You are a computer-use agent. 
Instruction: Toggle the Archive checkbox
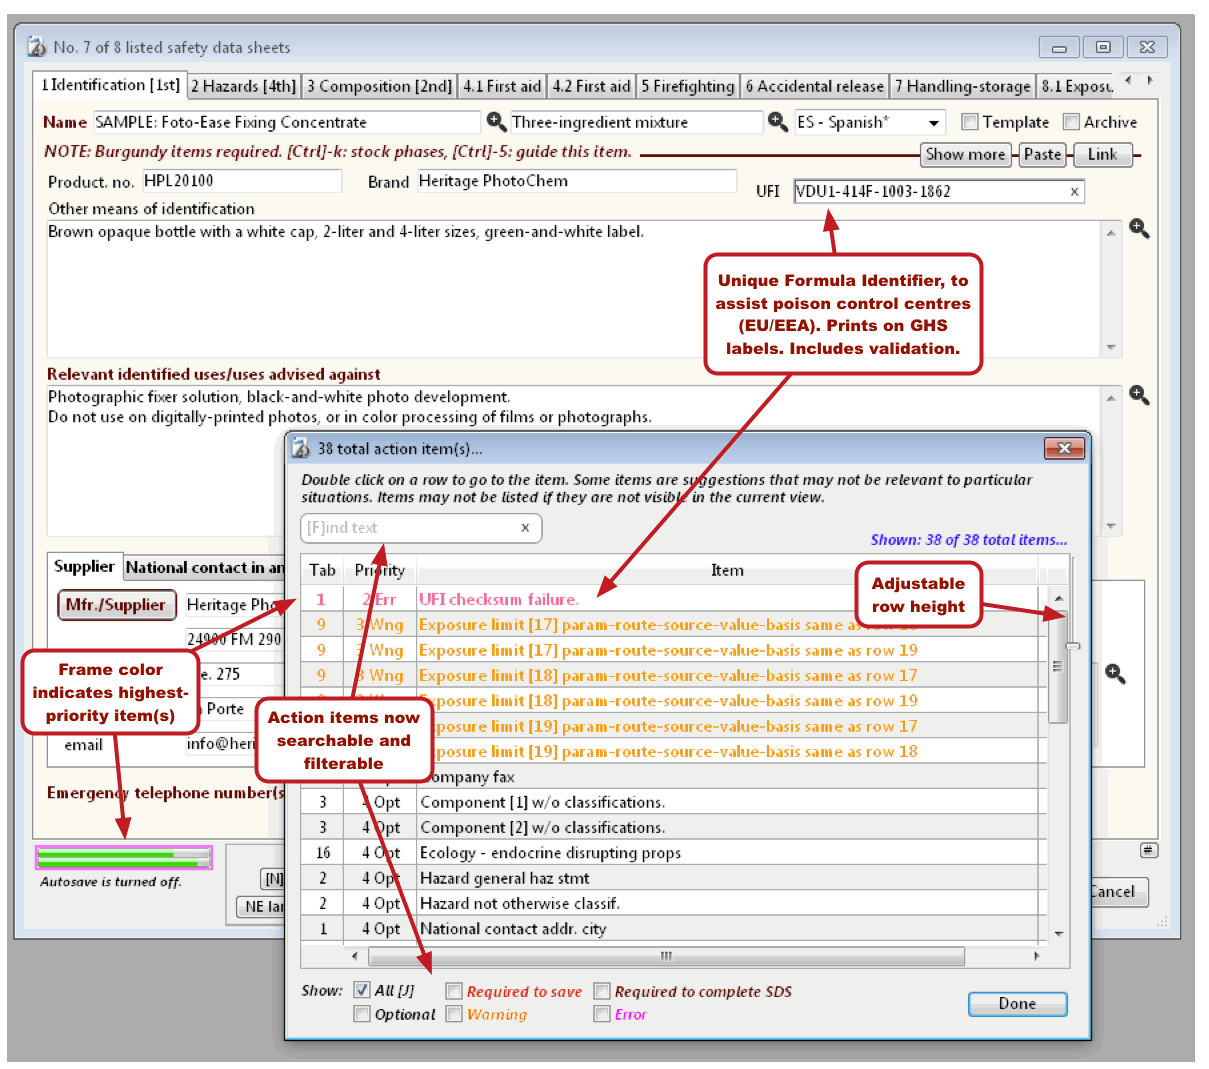tap(1071, 122)
